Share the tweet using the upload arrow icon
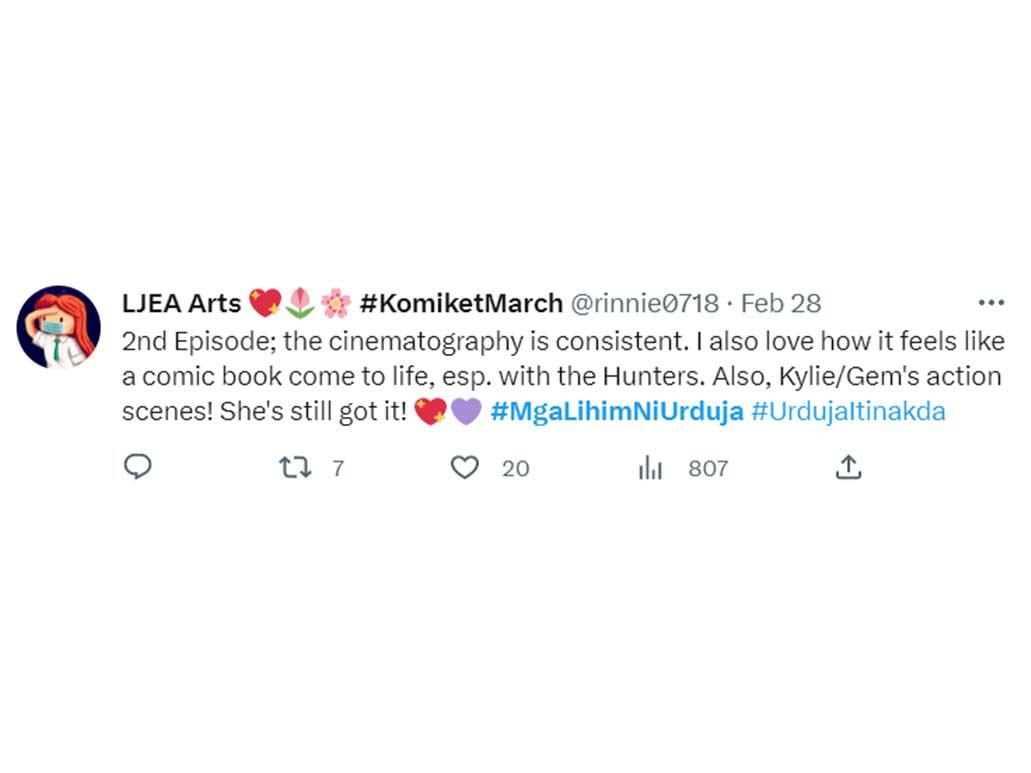This screenshot has height=773, width=1031. (848, 467)
